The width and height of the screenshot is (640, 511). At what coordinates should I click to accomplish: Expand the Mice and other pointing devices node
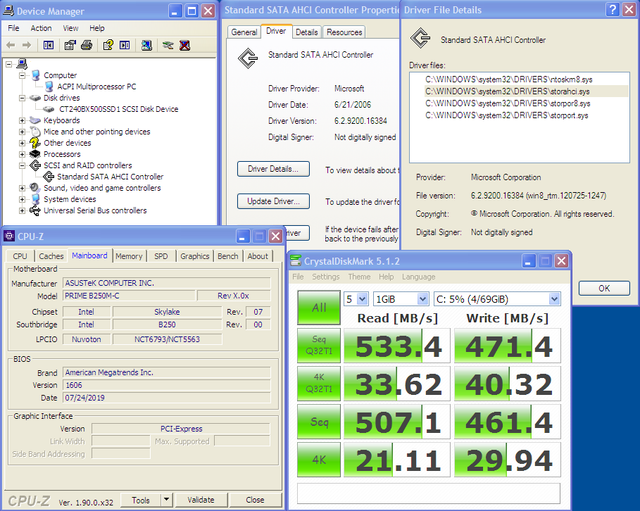[22, 131]
